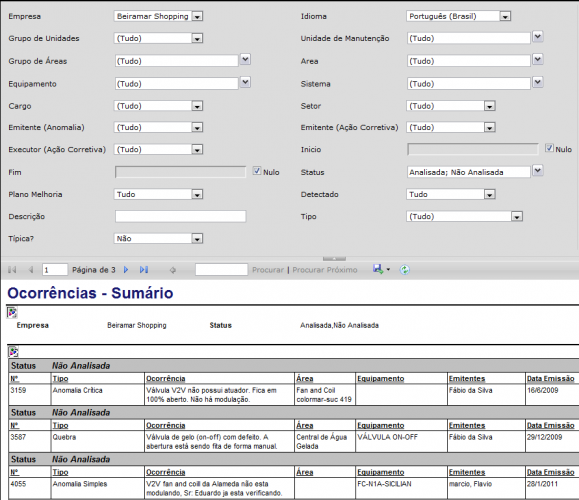Screen dimensions: 579x500
Task: Click 'Anomalia Crítica' type cell
Action: (78, 390)
